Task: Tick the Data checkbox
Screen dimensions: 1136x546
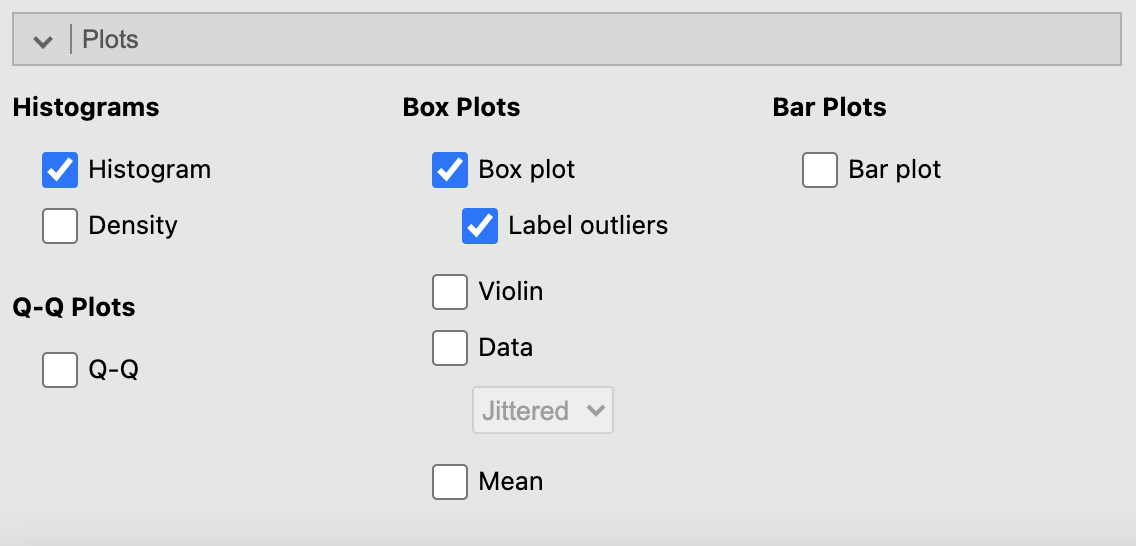Action: [450, 348]
